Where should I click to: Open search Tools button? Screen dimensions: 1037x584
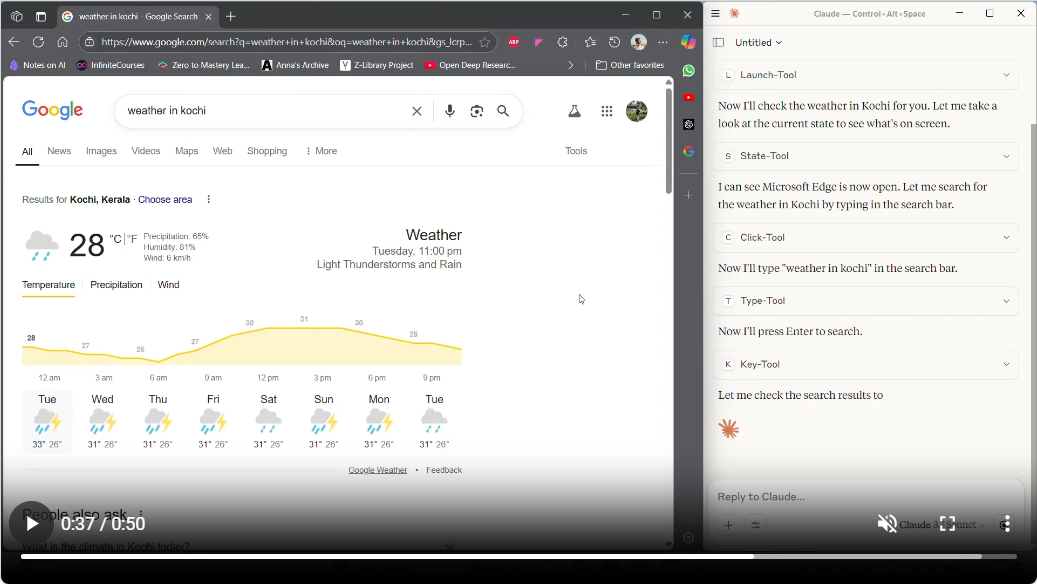(x=576, y=151)
